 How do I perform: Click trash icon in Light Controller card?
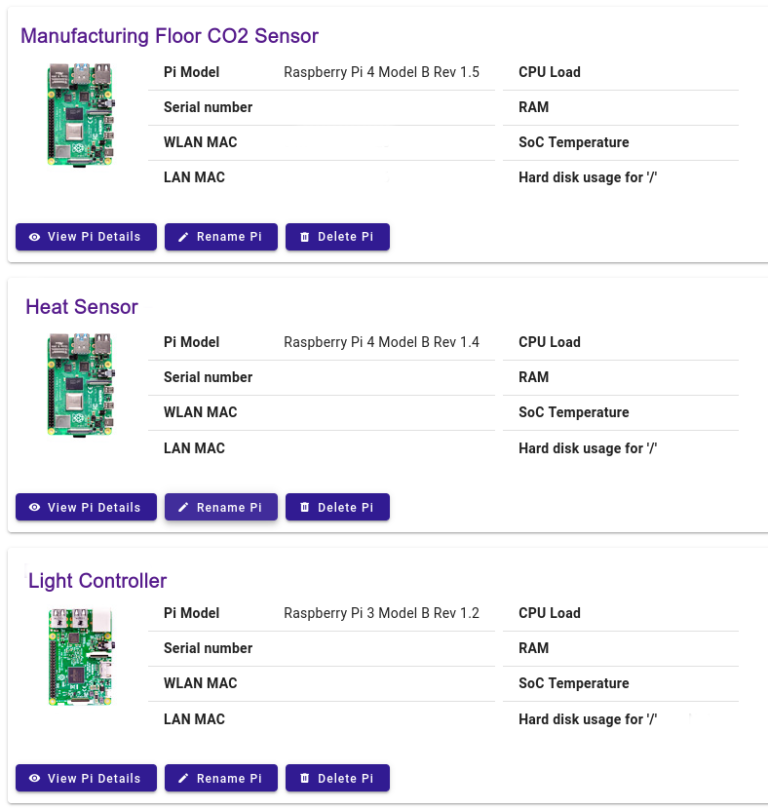[x=305, y=778]
